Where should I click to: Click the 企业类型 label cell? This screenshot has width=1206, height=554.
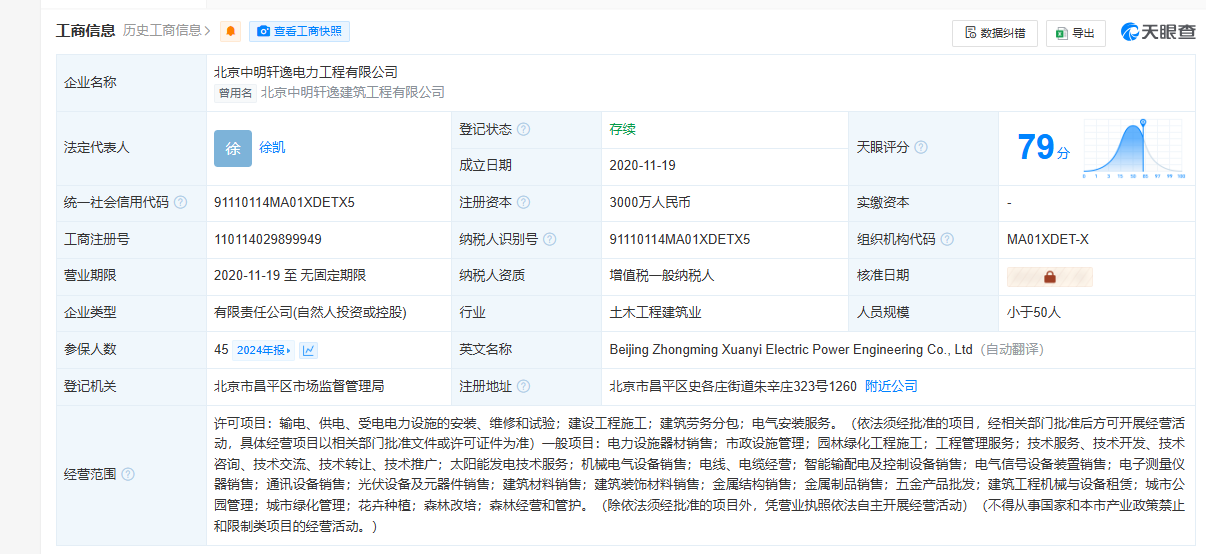(131, 313)
